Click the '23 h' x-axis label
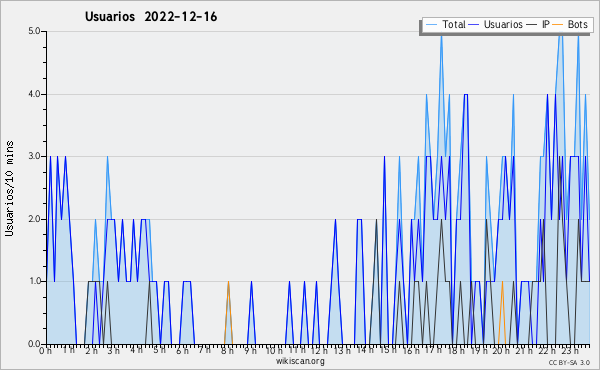600x370 pixels. [570, 351]
